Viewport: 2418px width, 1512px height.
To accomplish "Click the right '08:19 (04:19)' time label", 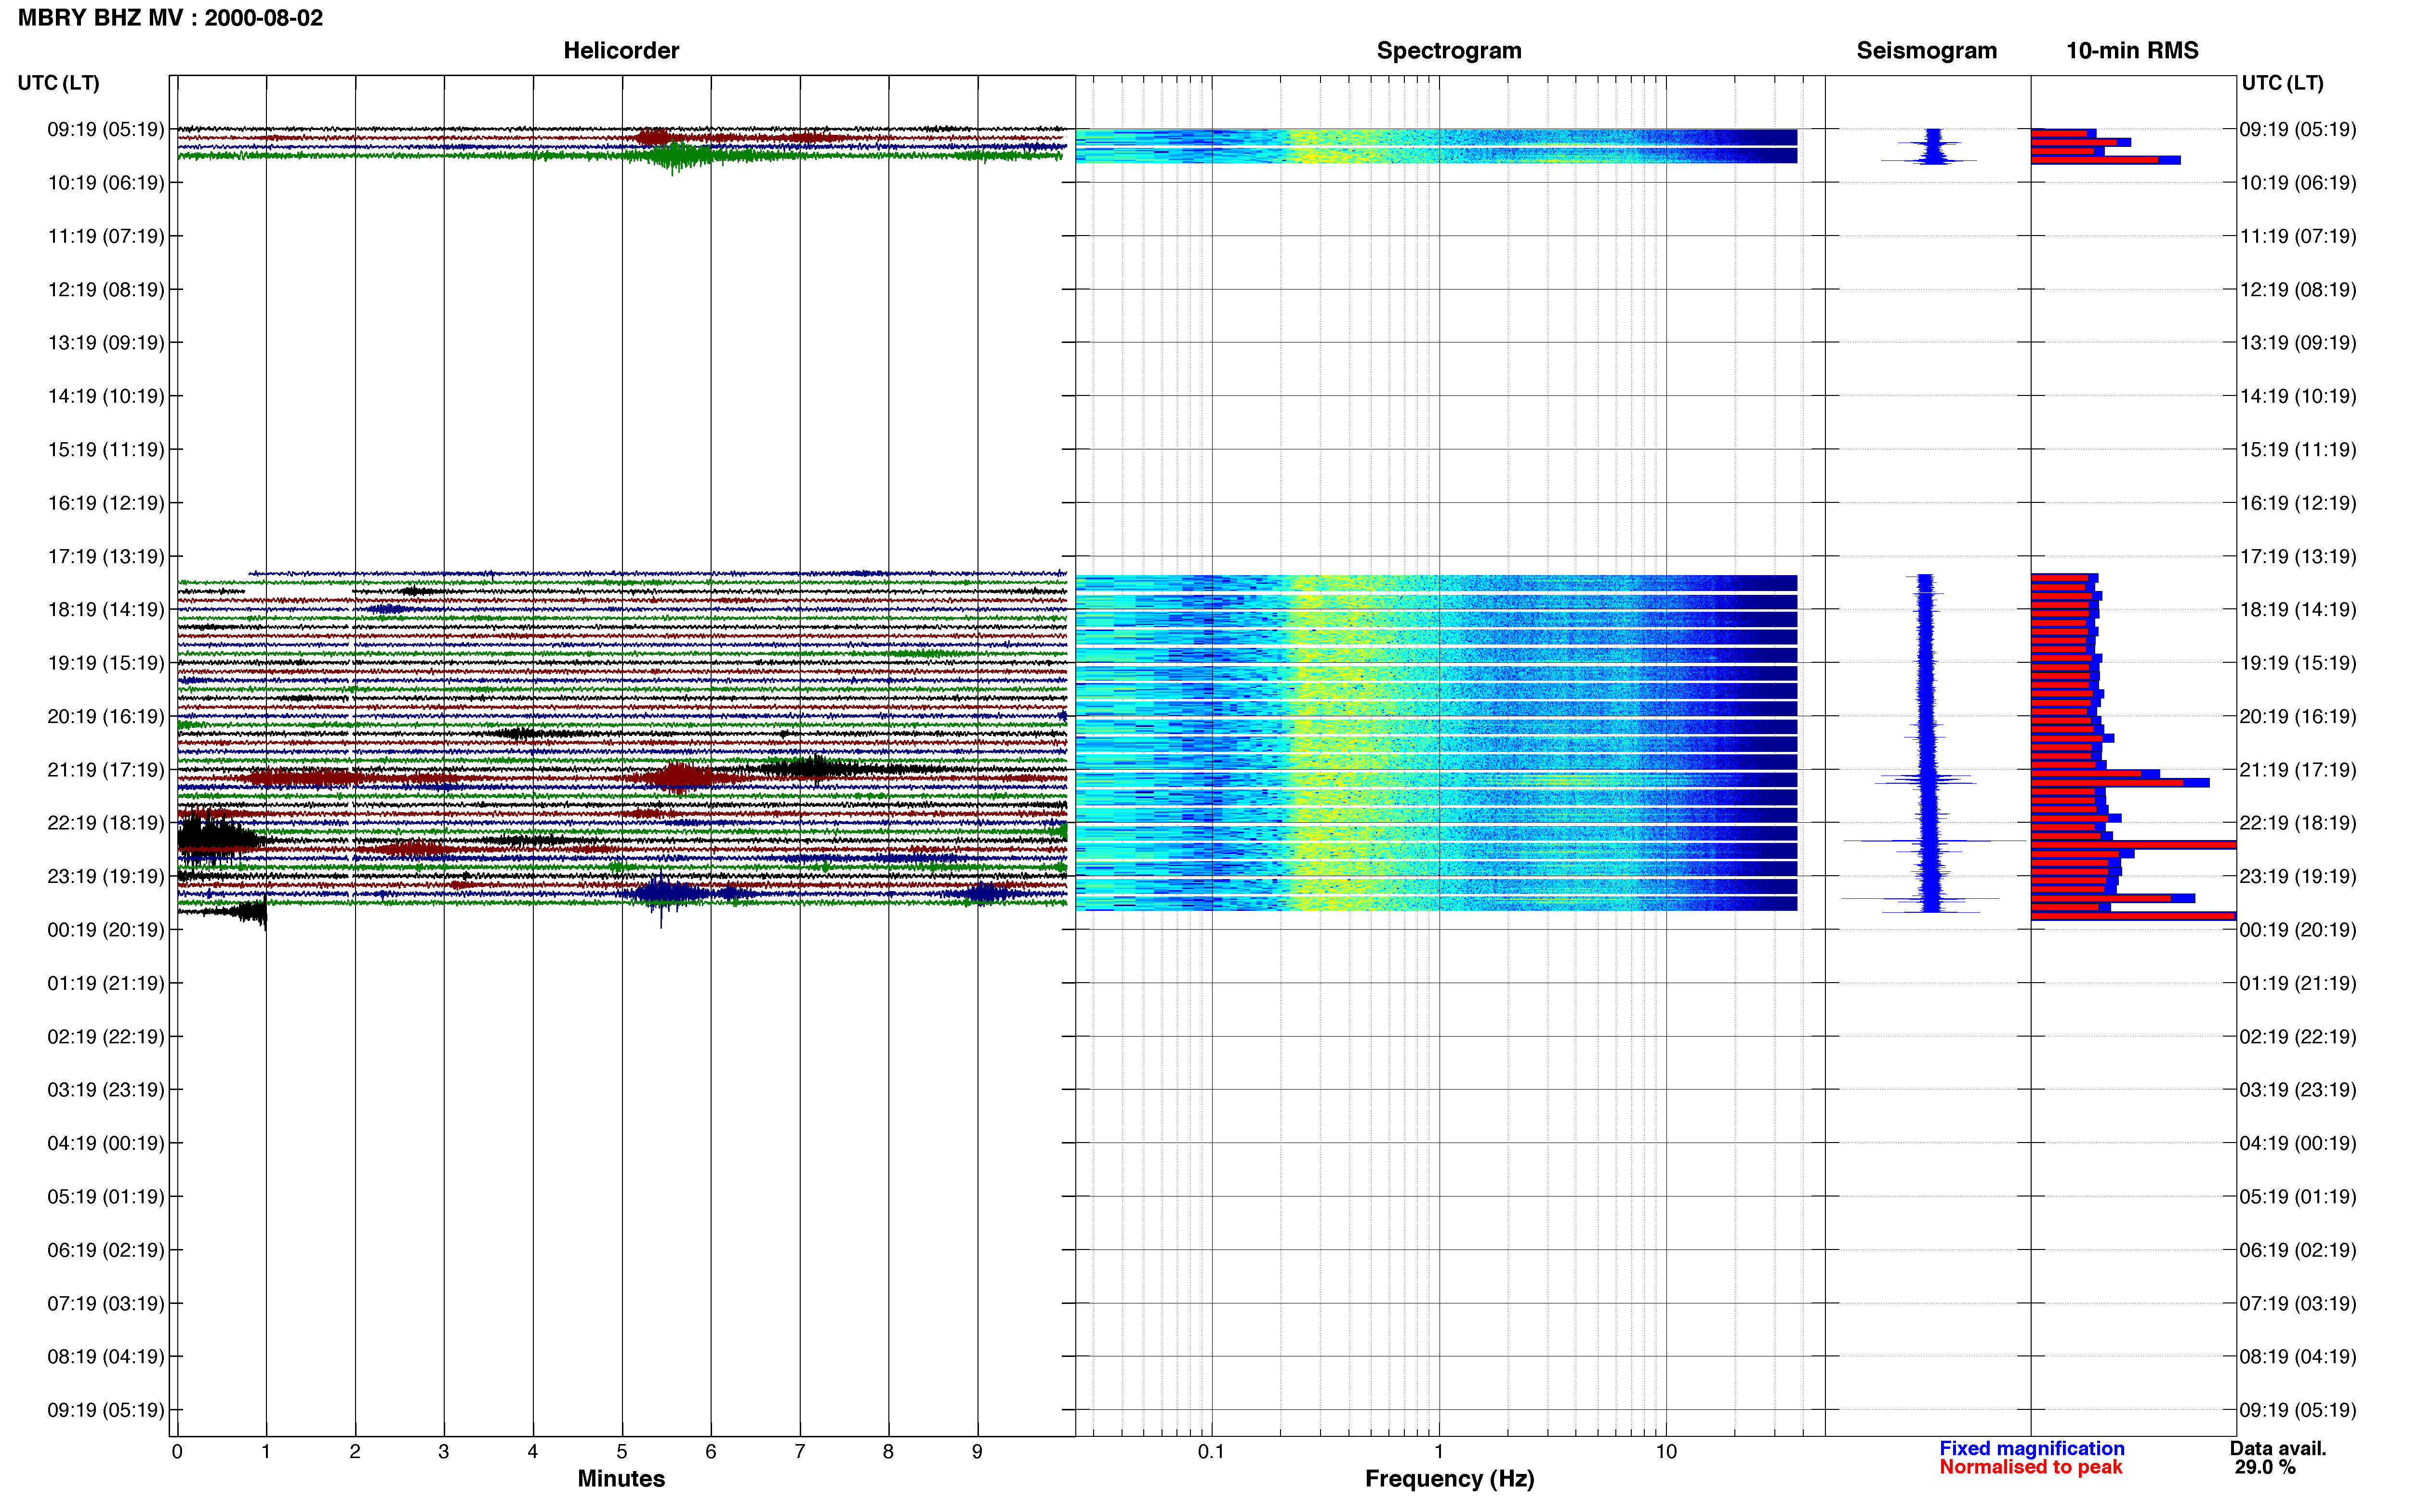I will point(2298,1356).
